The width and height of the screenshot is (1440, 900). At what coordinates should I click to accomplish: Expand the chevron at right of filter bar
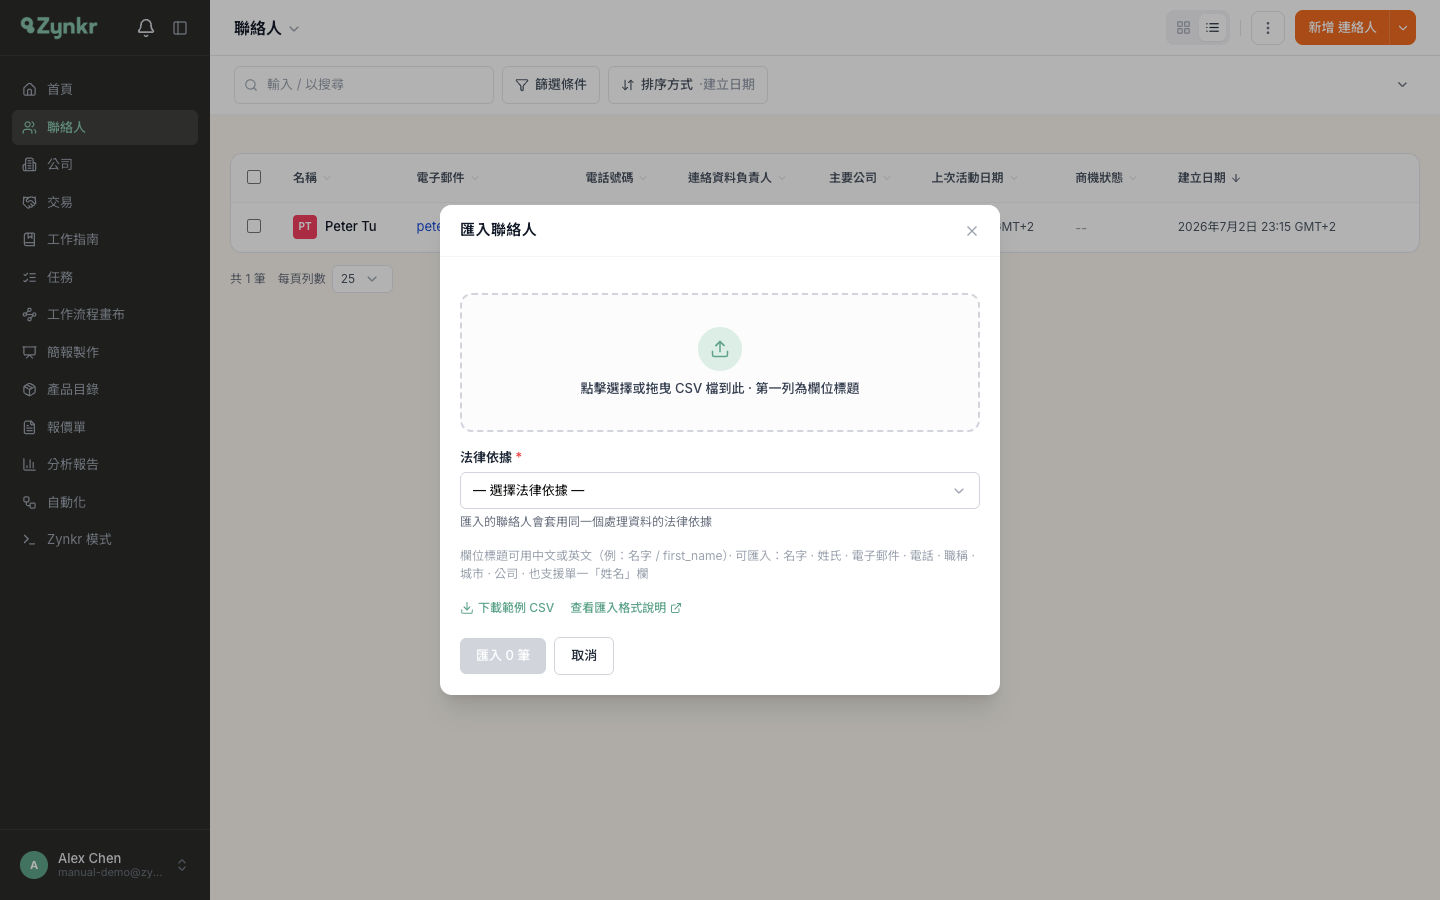[1402, 85]
